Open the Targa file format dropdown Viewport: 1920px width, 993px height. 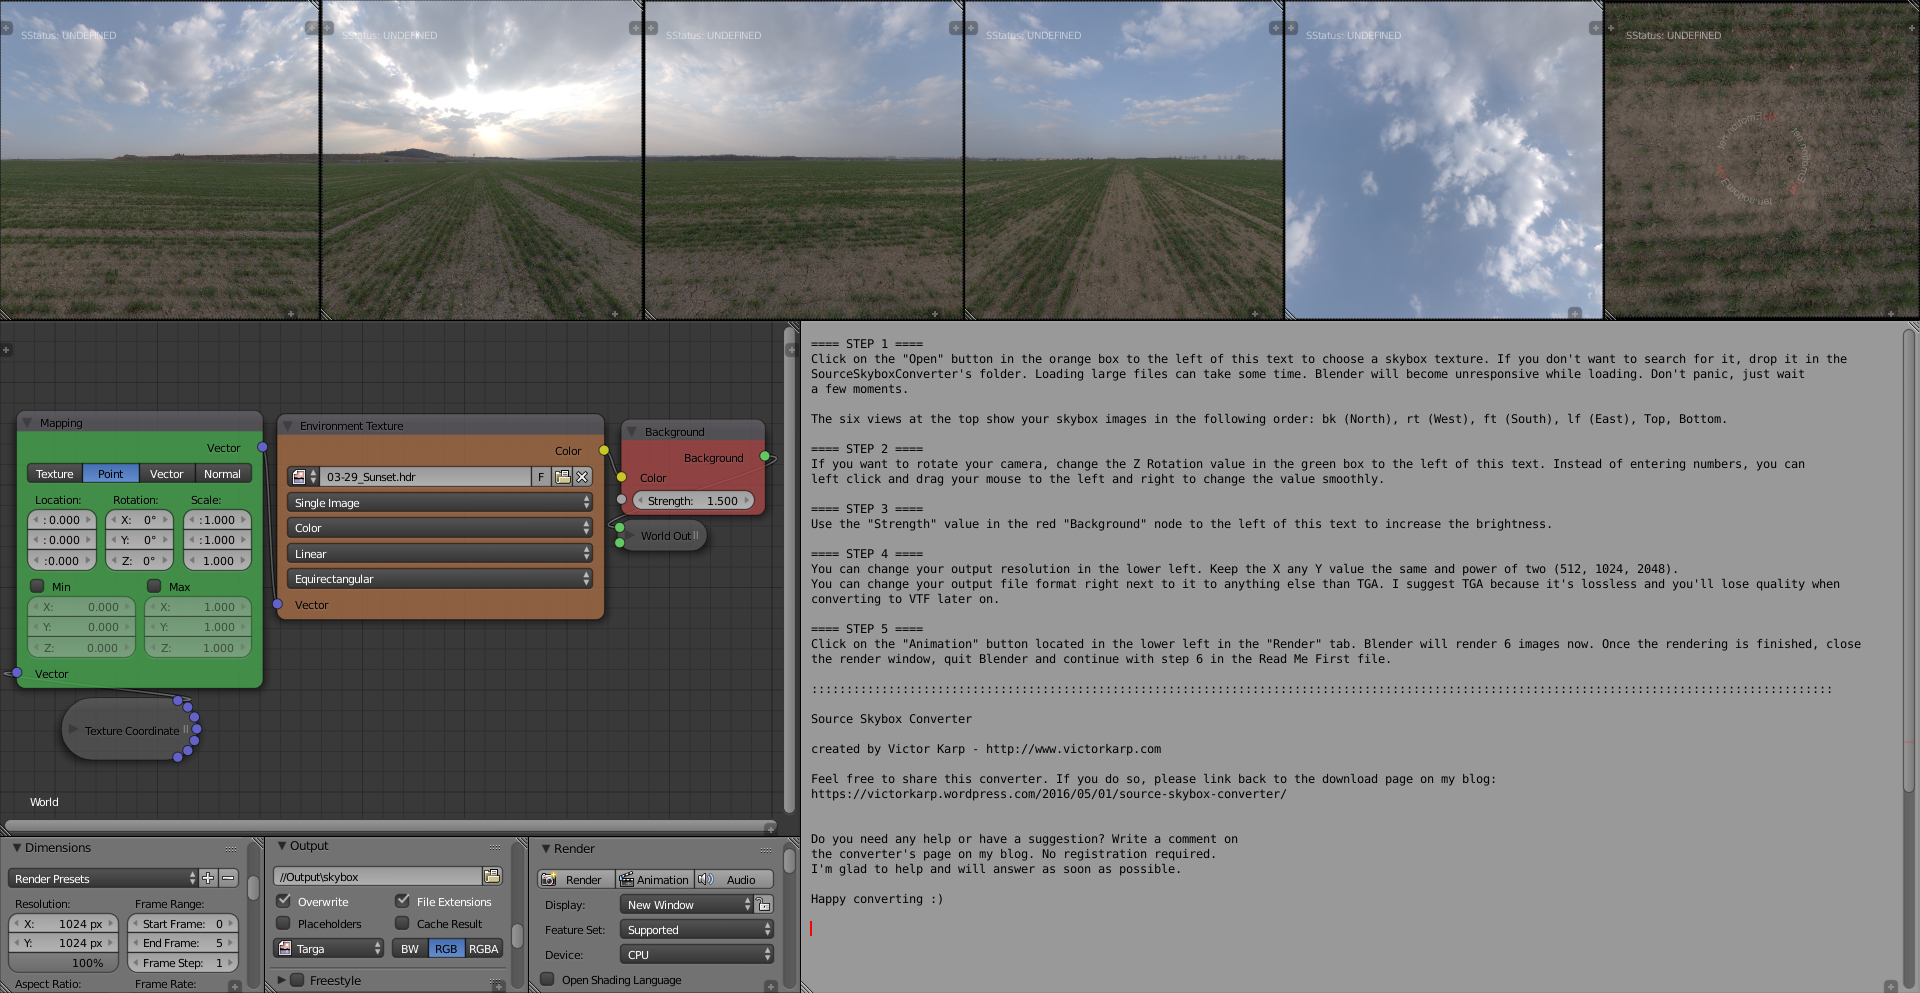(329, 949)
